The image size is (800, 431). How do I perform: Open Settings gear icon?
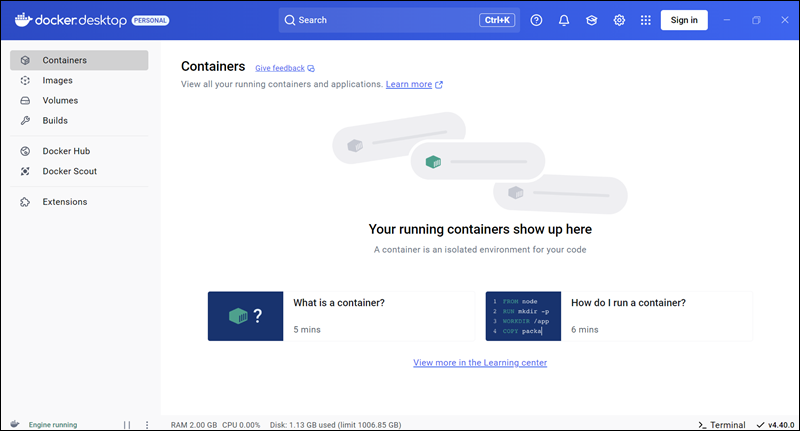(x=619, y=20)
